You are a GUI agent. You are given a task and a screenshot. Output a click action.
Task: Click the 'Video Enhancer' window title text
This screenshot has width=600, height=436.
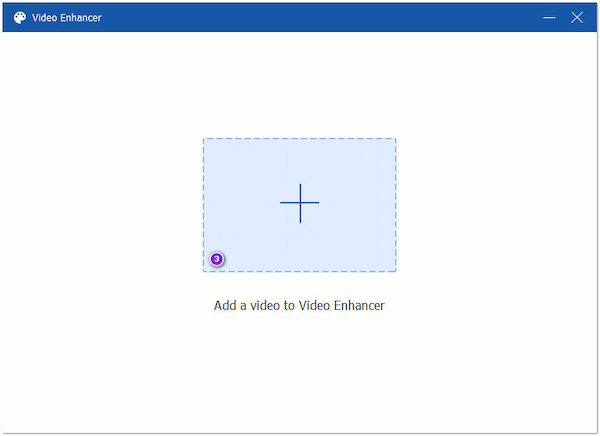pos(67,18)
